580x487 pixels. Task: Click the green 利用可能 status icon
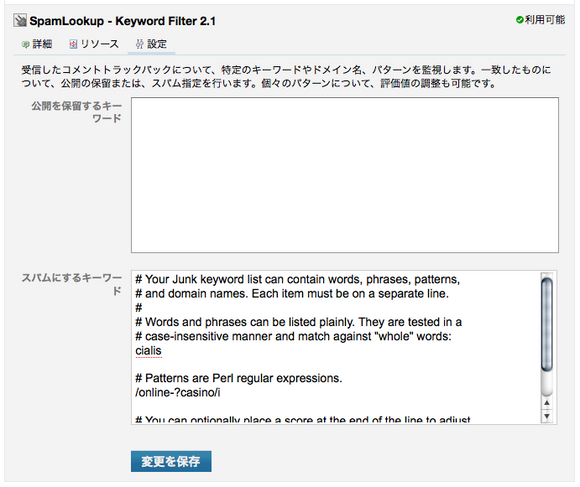pyautogui.click(x=519, y=20)
